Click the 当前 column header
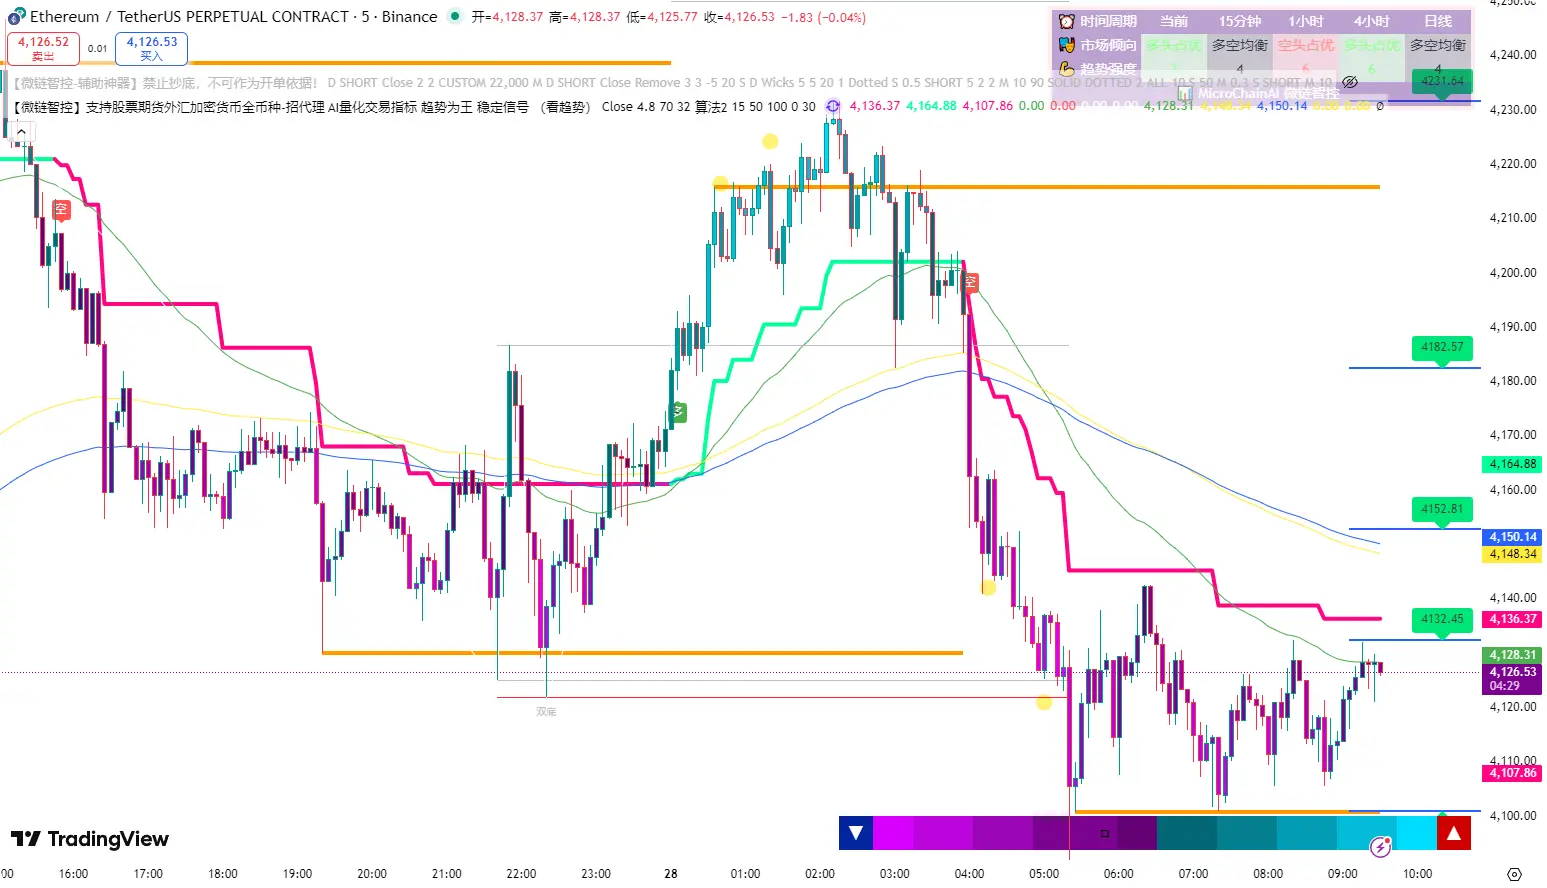The height and width of the screenshot is (888, 1547). (1173, 21)
